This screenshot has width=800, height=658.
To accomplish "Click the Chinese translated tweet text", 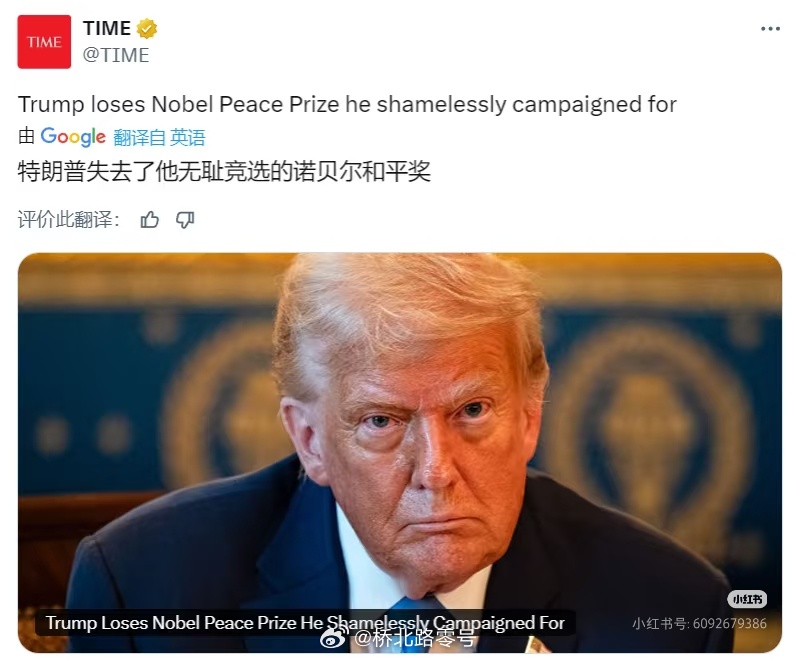I will (x=224, y=171).
